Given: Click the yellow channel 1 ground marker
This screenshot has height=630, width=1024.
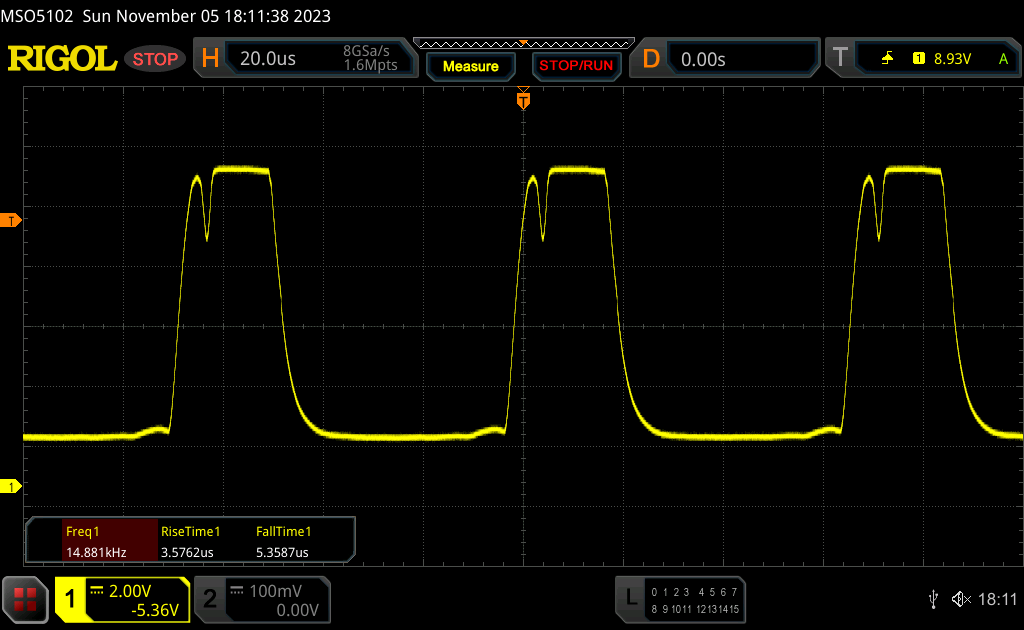Looking at the screenshot, I should click(10, 486).
